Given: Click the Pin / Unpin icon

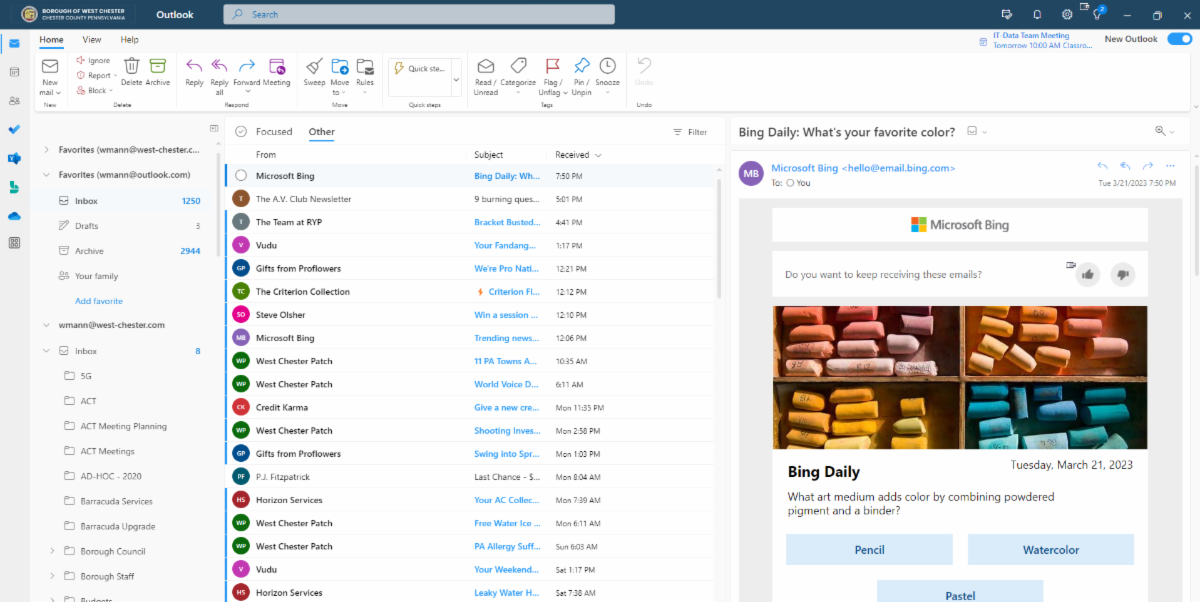Looking at the screenshot, I should point(581,67).
